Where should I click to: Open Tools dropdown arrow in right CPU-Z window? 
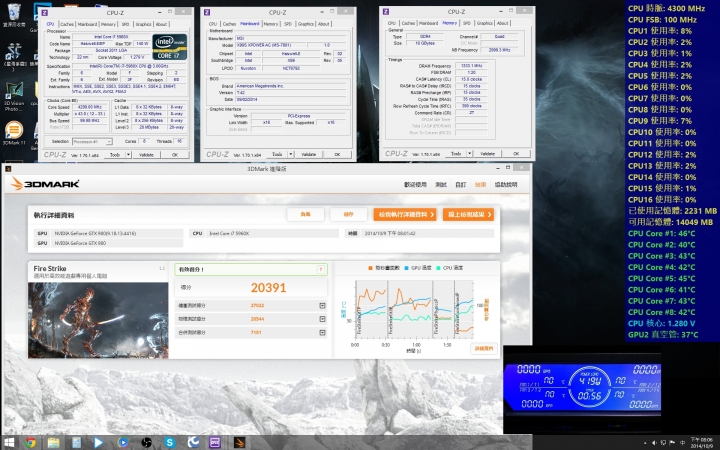[469, 154]
